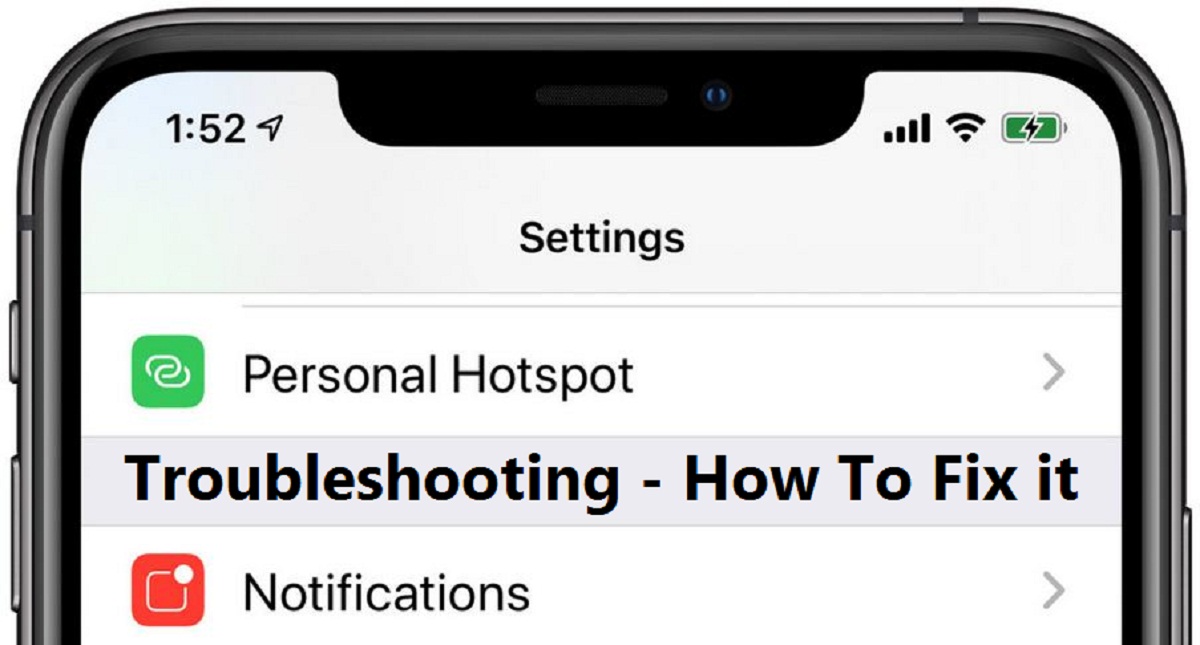Click the How To Fix it text
This screenshot has width=1200, height=645.
[882, 478]
